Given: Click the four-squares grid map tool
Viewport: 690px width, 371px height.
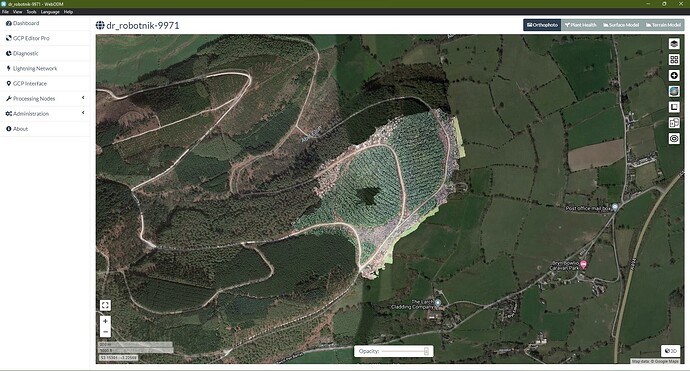Looking at the screenshot, I should pyautogui.click(x=674, y=59).
